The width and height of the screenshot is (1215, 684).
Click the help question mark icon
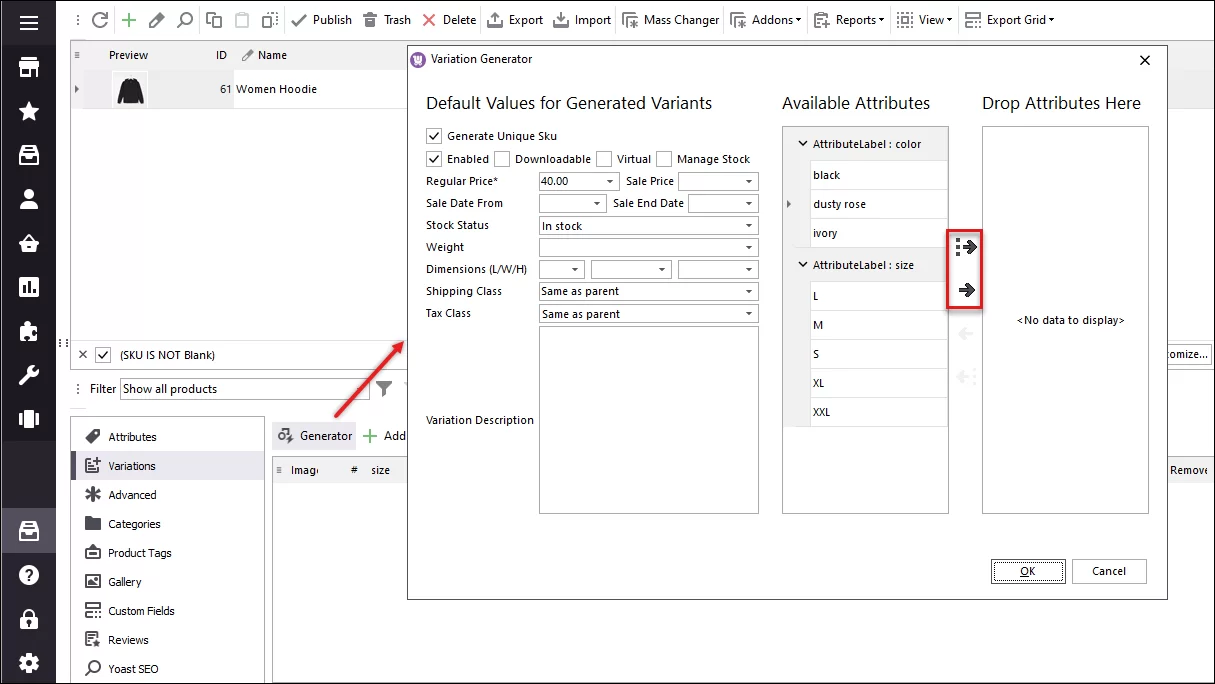pyautogui.click(x=28, y=574)
